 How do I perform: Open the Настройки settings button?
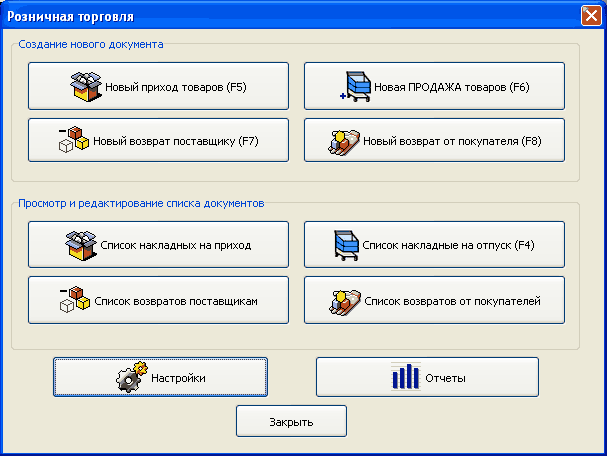[160, 377]
